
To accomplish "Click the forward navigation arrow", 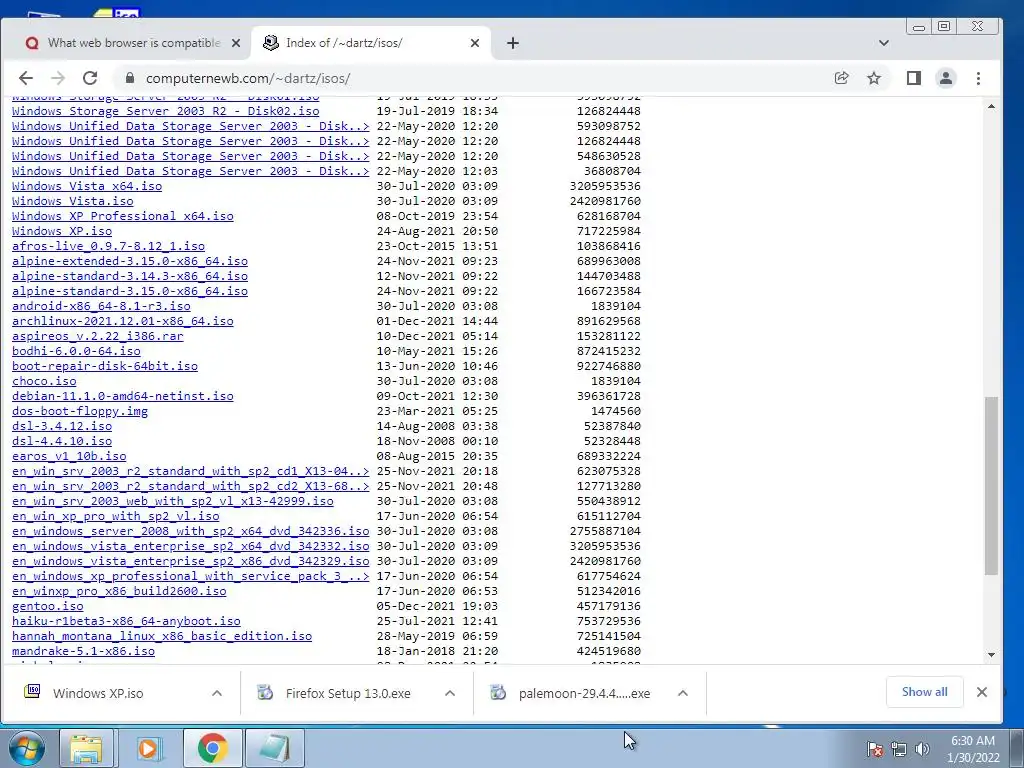I will [58, 78].
